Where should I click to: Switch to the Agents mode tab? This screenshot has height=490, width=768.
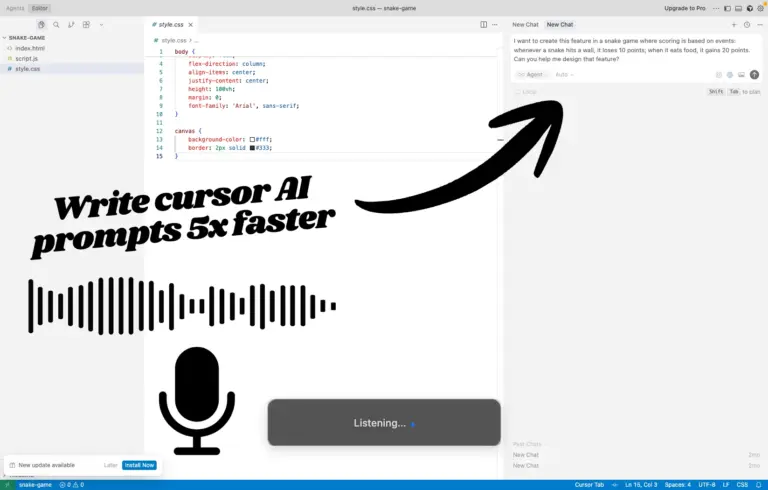point(15,8)
